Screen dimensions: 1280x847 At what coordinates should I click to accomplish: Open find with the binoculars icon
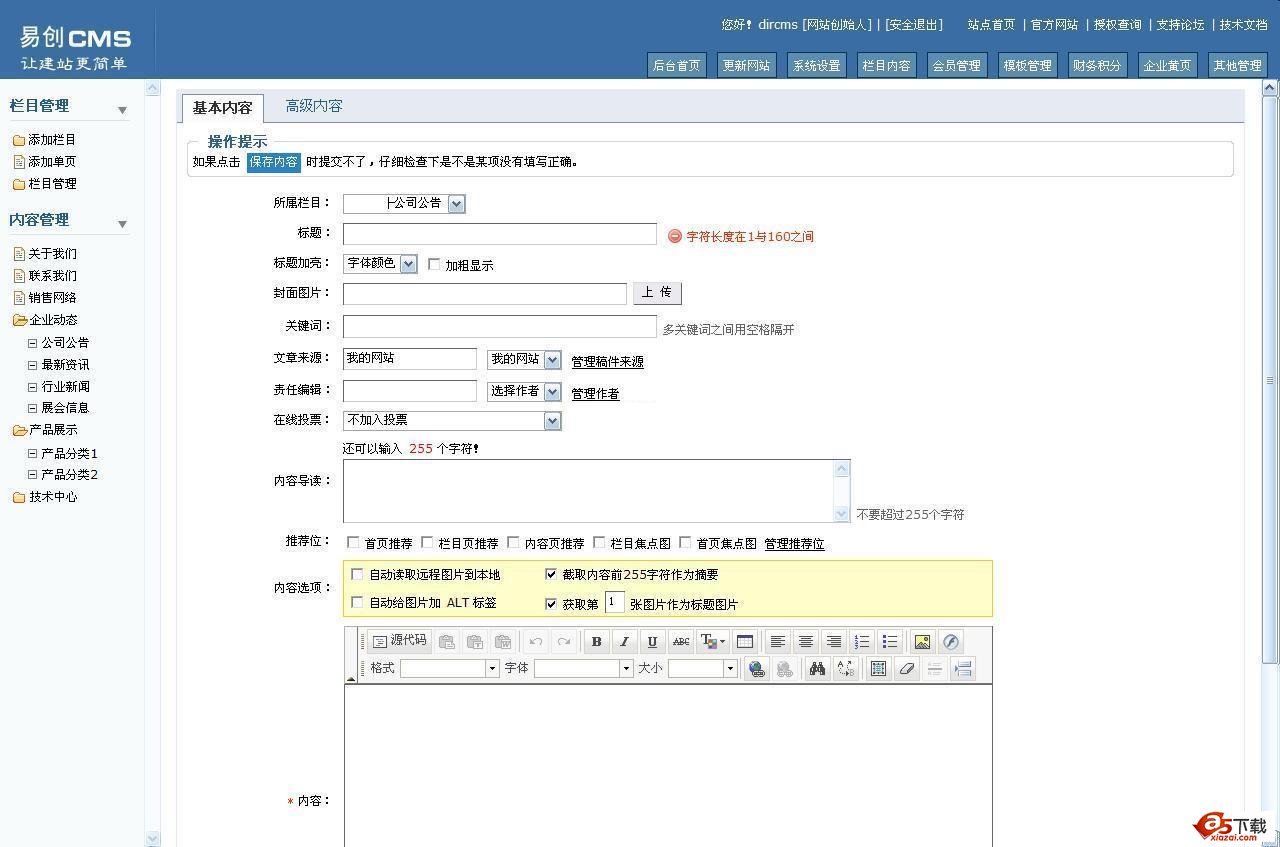click(817, 669)
